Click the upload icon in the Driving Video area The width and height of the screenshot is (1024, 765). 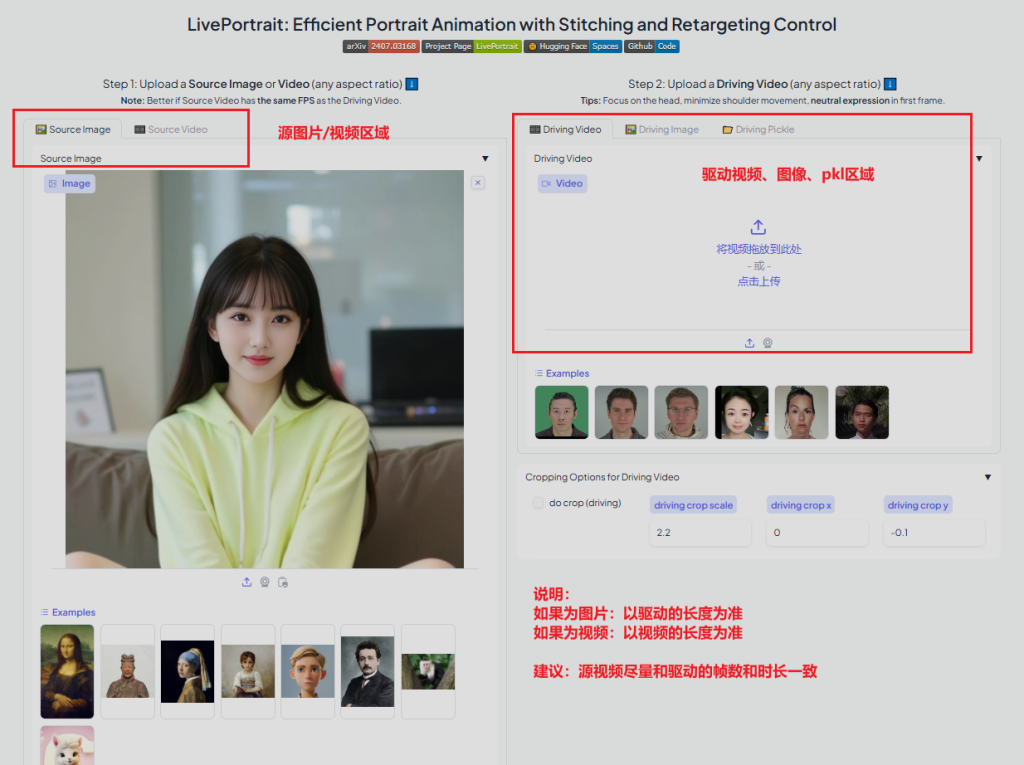tap(749, 343)
